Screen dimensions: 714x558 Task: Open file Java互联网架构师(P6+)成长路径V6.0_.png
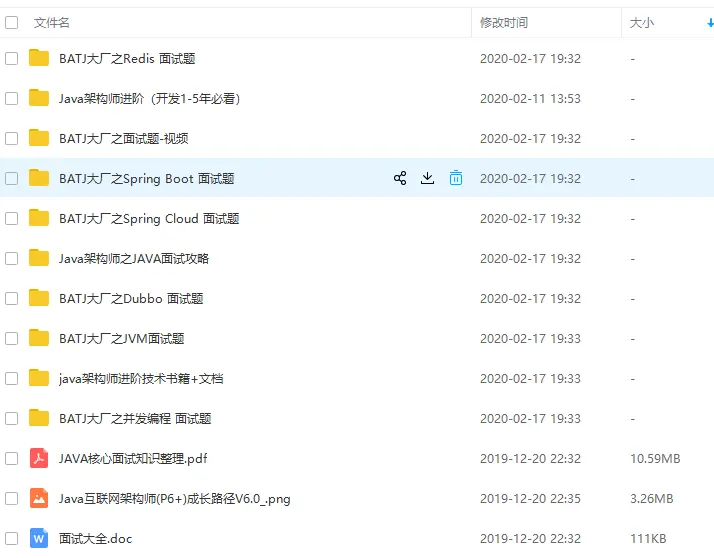pos(174,498)
